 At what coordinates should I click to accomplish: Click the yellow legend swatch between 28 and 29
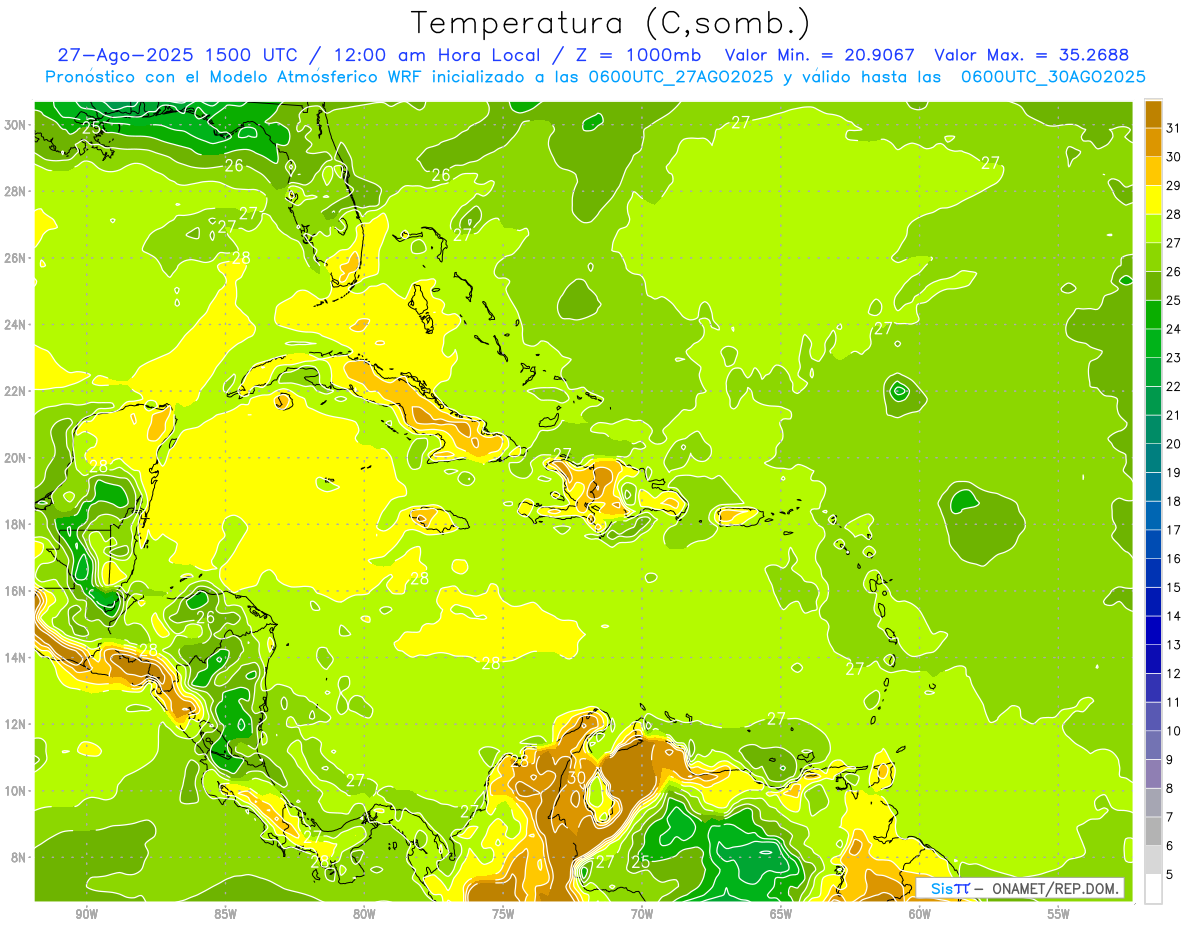pos(1153,199)
